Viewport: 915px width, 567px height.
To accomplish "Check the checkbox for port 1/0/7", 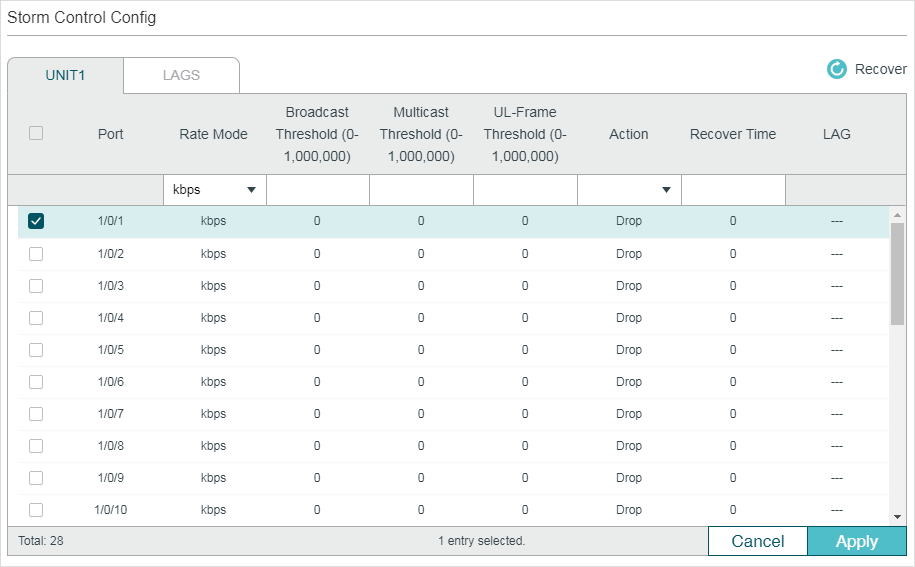I will (x=36, y=414).
